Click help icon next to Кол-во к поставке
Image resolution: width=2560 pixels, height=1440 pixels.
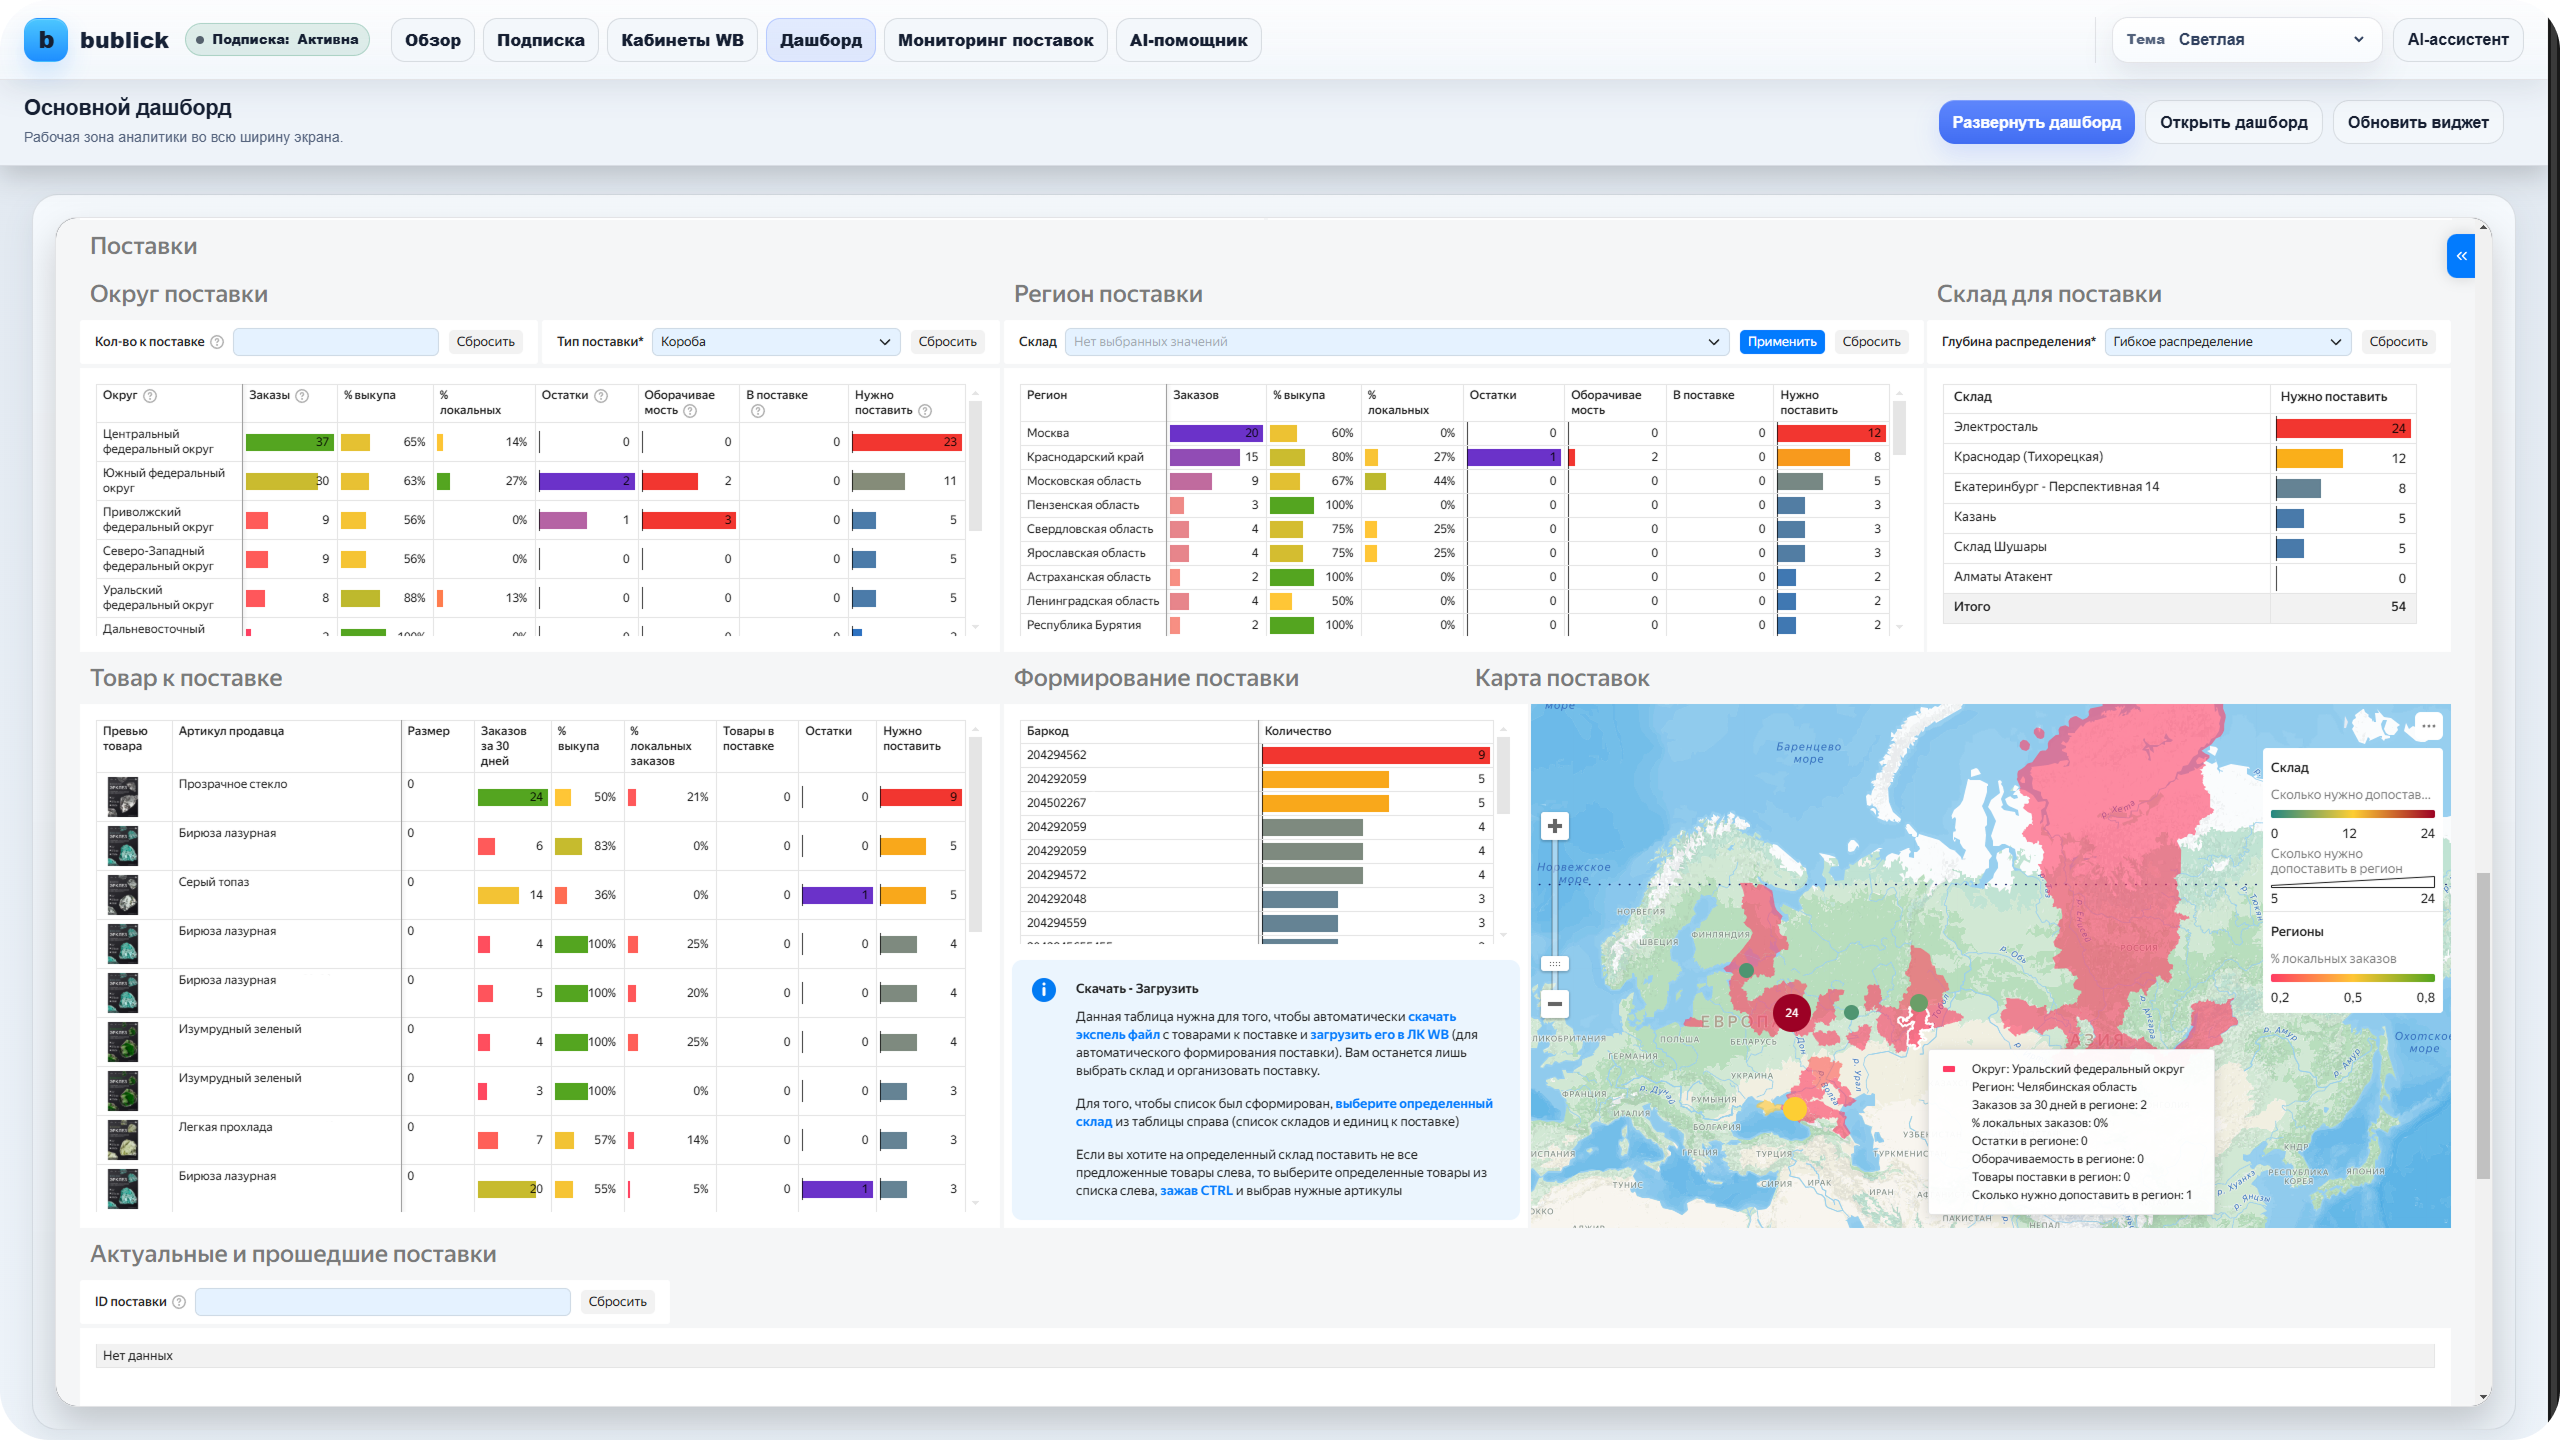pyautogui.click(x=217, y=342)
